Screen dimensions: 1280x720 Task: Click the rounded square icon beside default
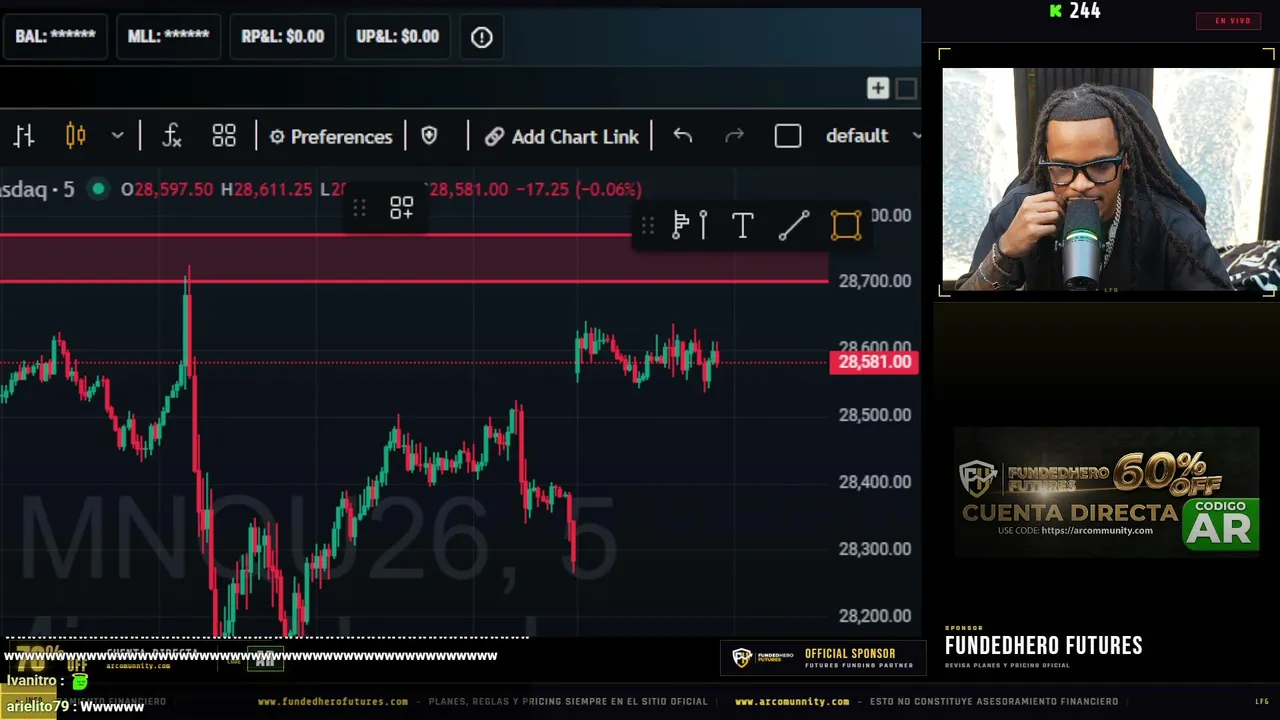[x=788, y=136]
